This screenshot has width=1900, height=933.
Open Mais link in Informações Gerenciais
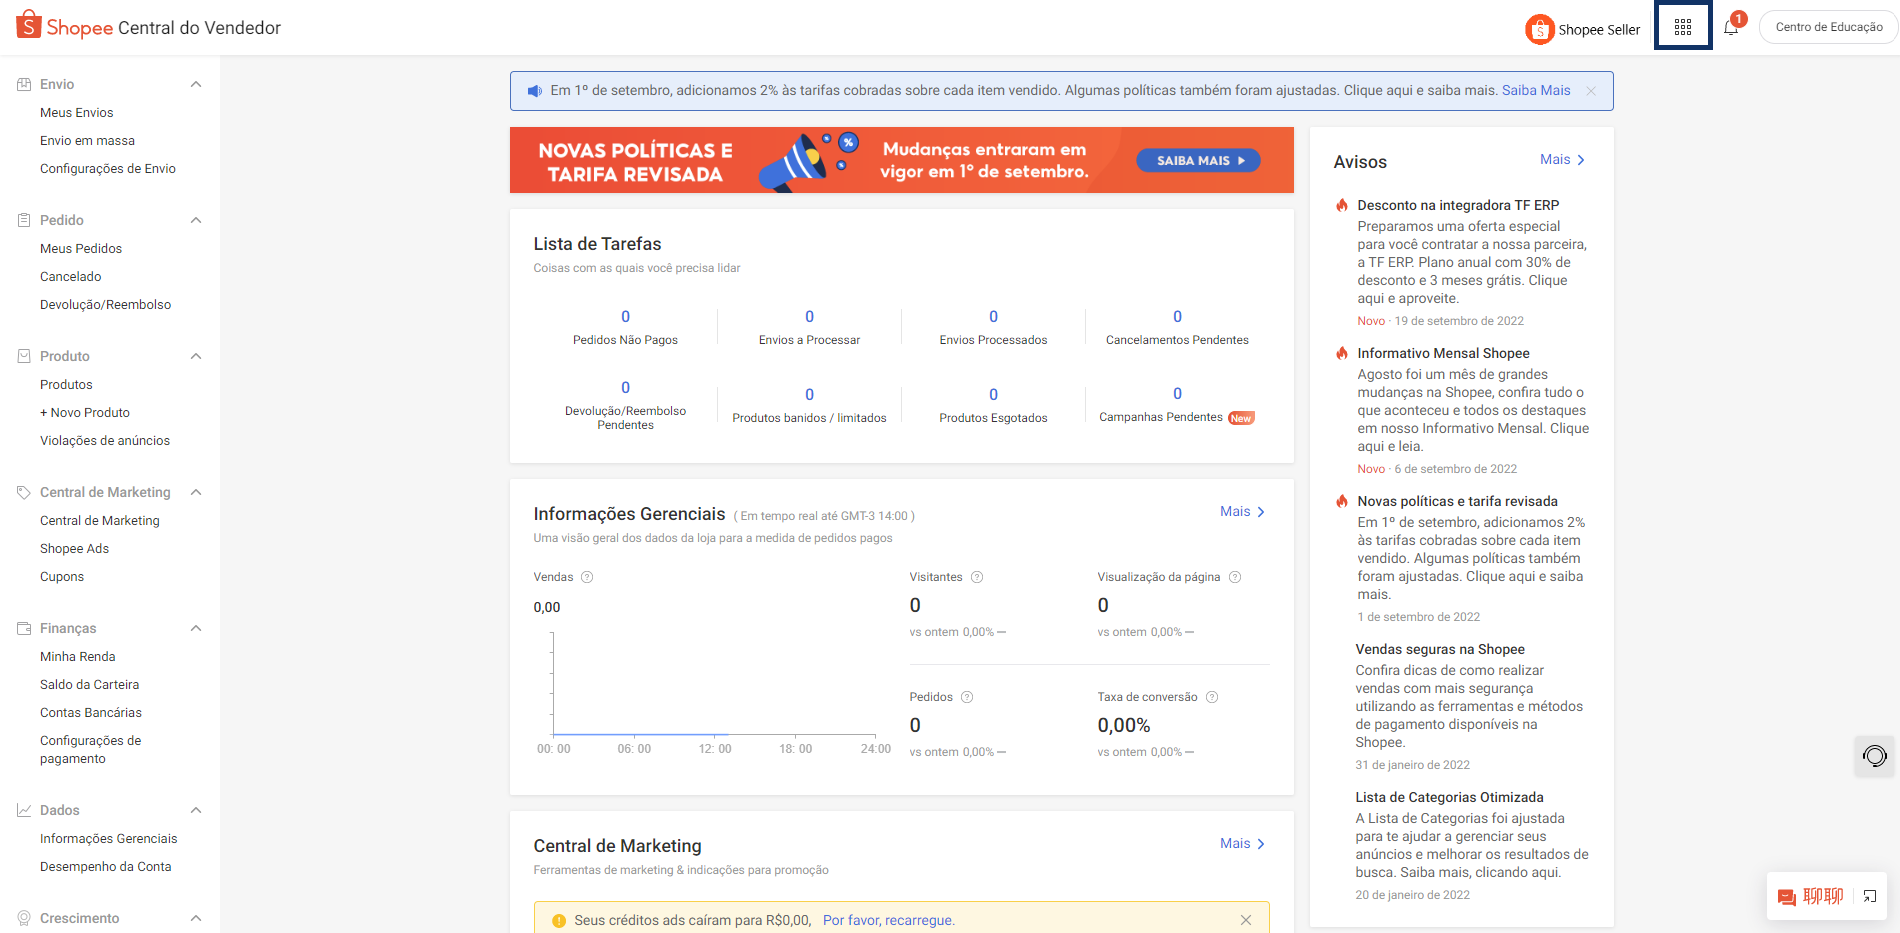(1242, 512)
